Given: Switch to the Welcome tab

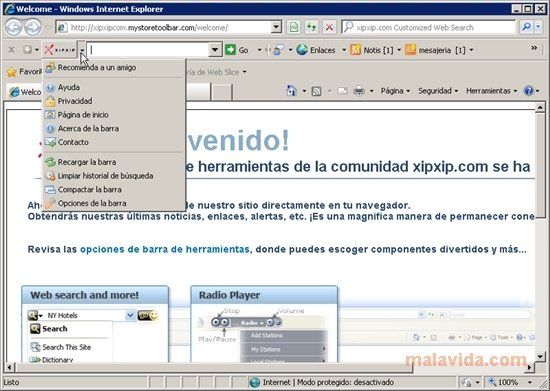Looking at the screenshot, I should (24, 92).
